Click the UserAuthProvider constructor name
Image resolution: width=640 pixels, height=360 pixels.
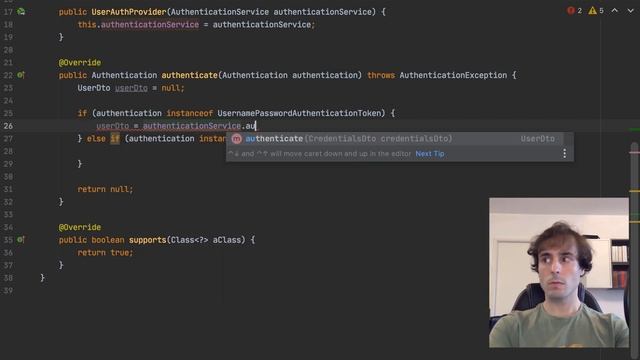click(x=129, y=12)
